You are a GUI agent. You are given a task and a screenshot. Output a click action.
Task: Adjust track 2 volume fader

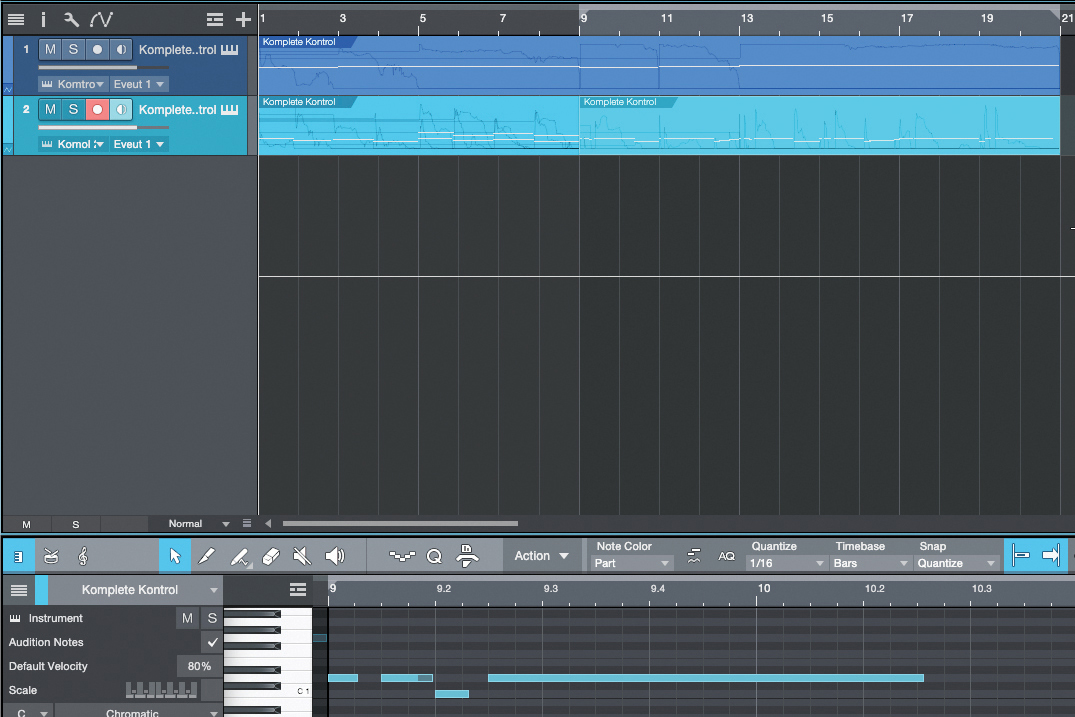click(x=103, y=127)
